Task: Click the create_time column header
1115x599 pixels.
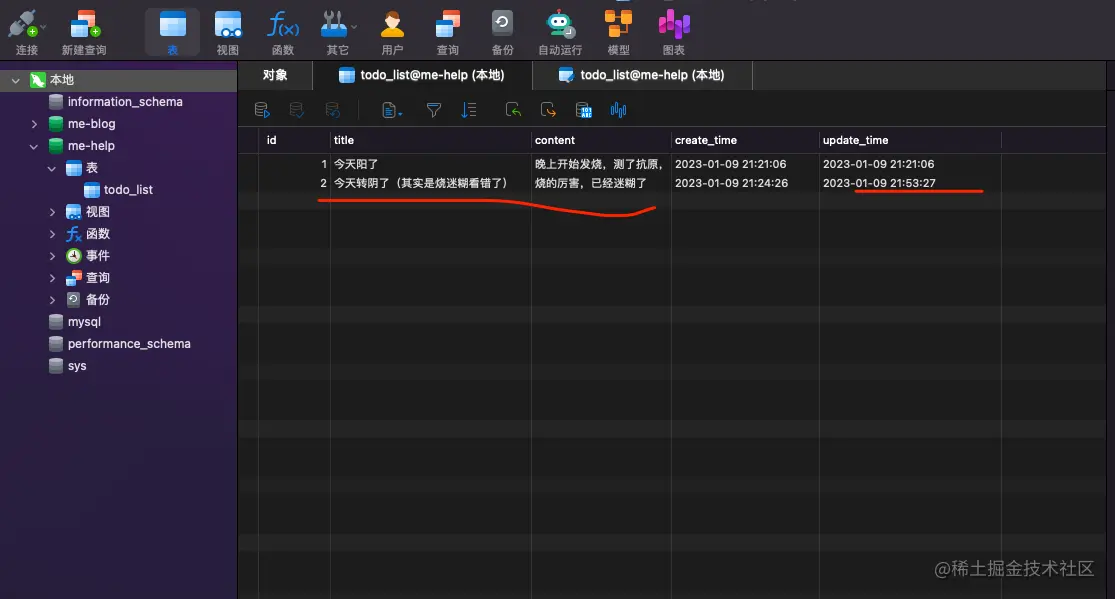Action: tap(745, 140)
